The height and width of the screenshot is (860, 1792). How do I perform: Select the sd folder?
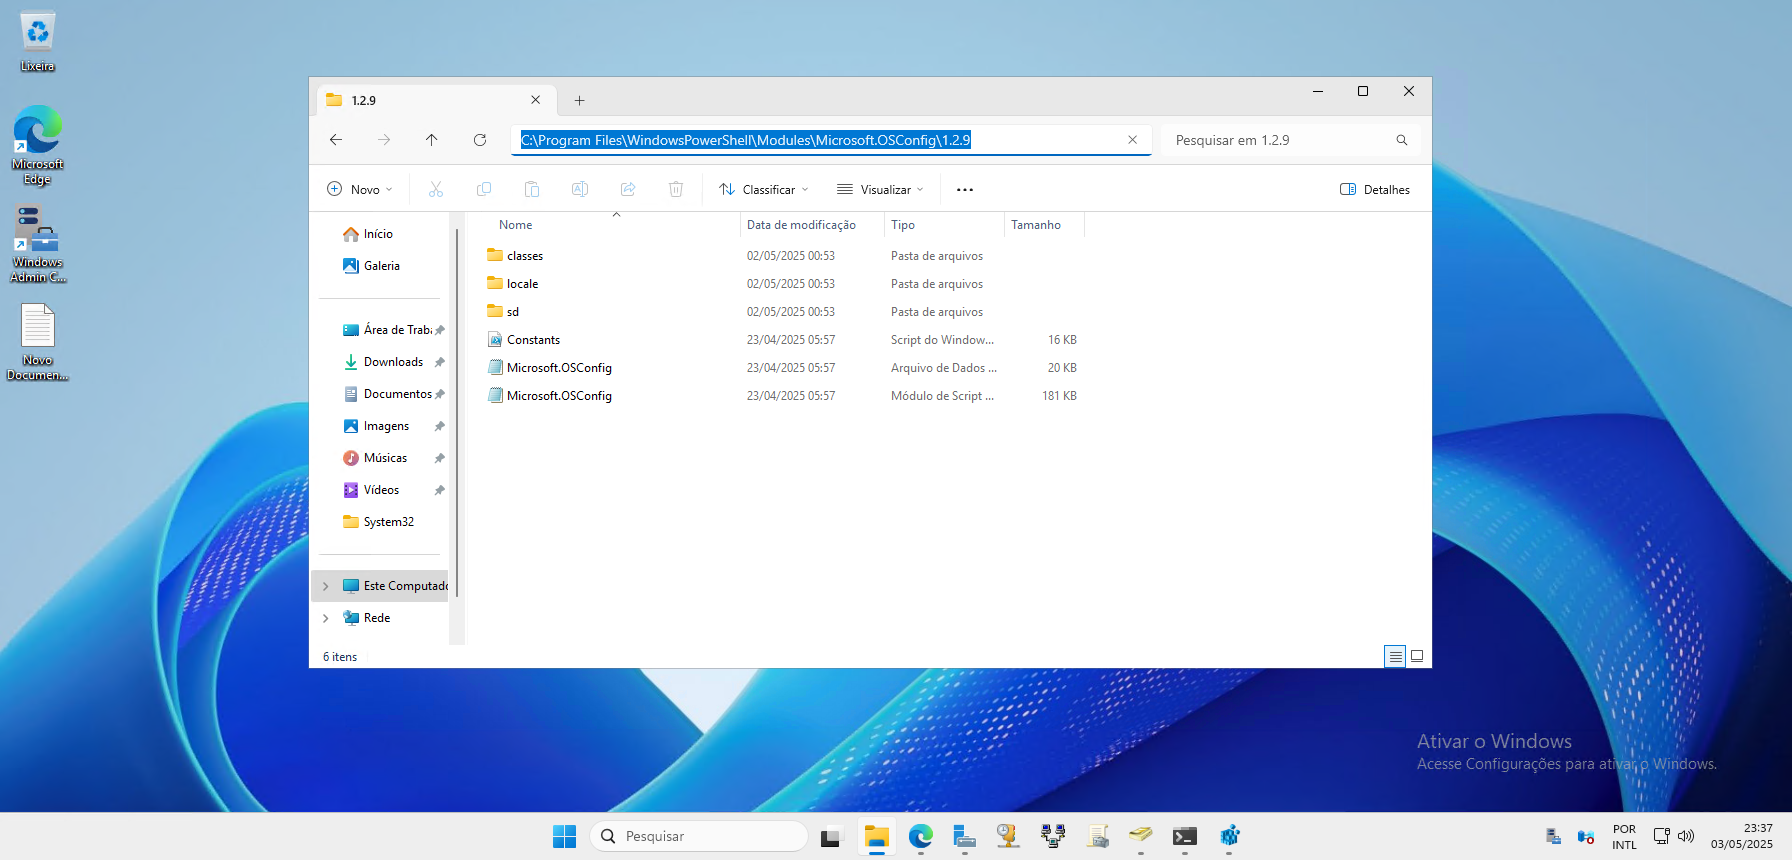pos(512,312)
